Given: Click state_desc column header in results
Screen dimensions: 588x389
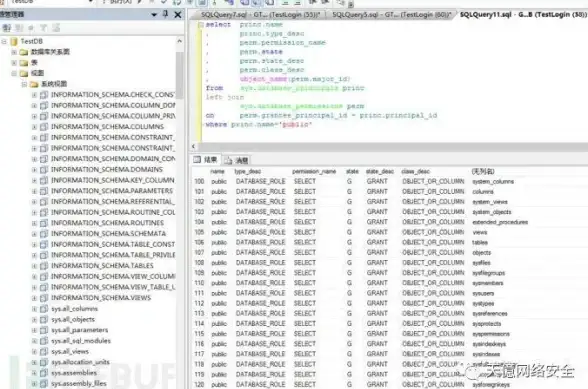Looking at the screenshot, I should click(x=380, y=171).
